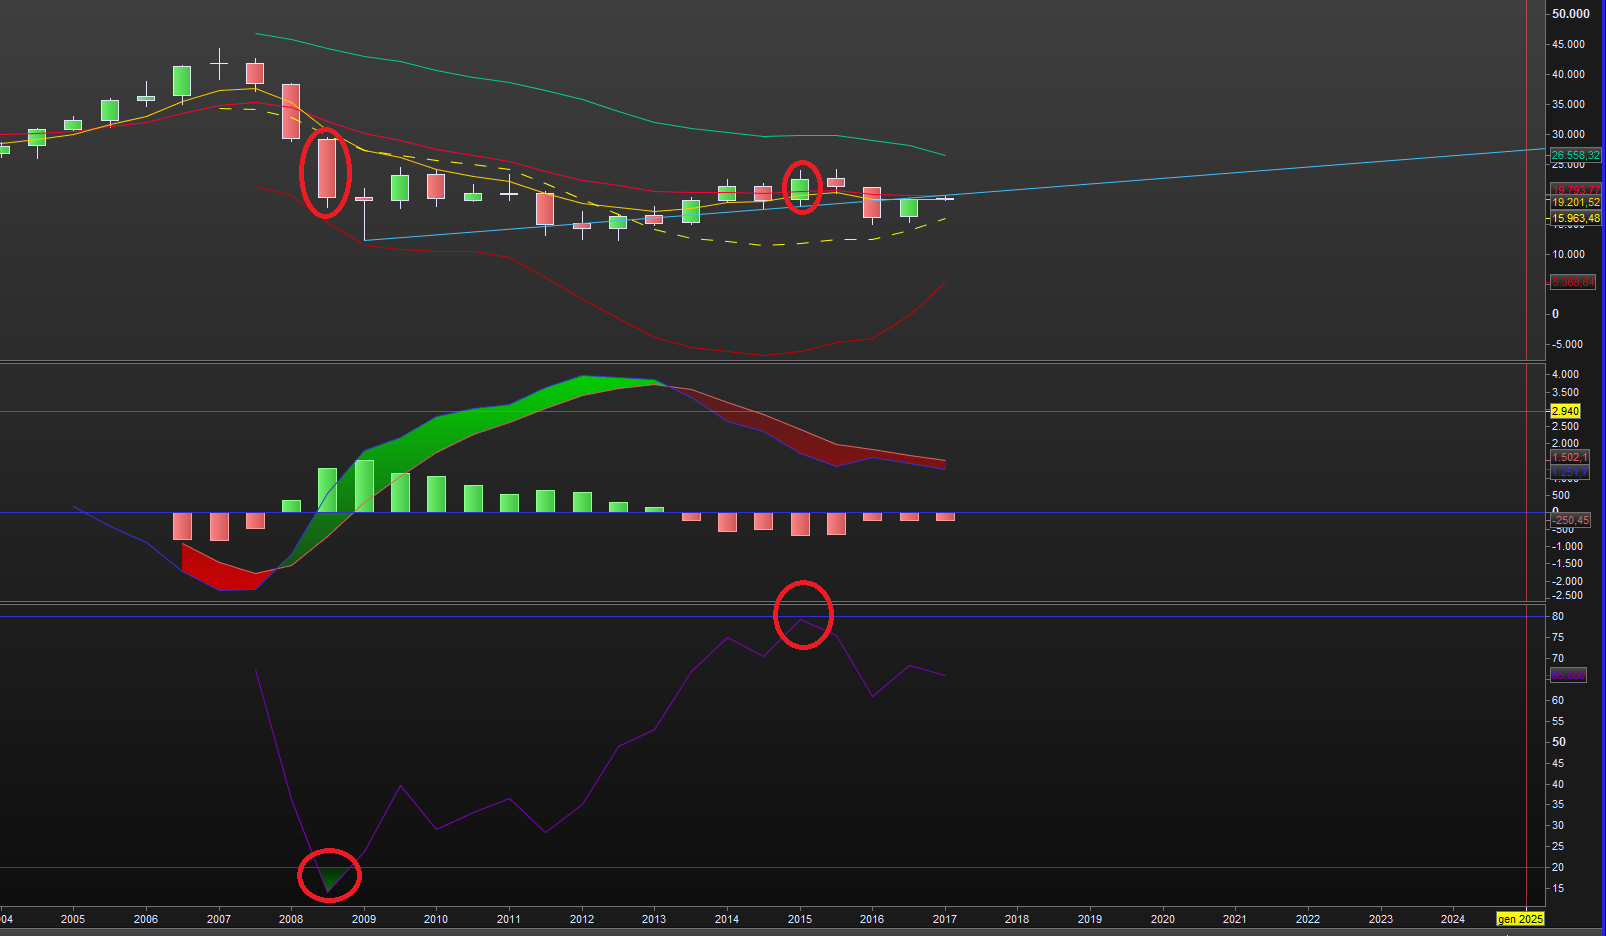Select the yellow 15.963,48 price label
Image resolution: width=1606 pixels, height=936 pixels.
point(1575,218)
